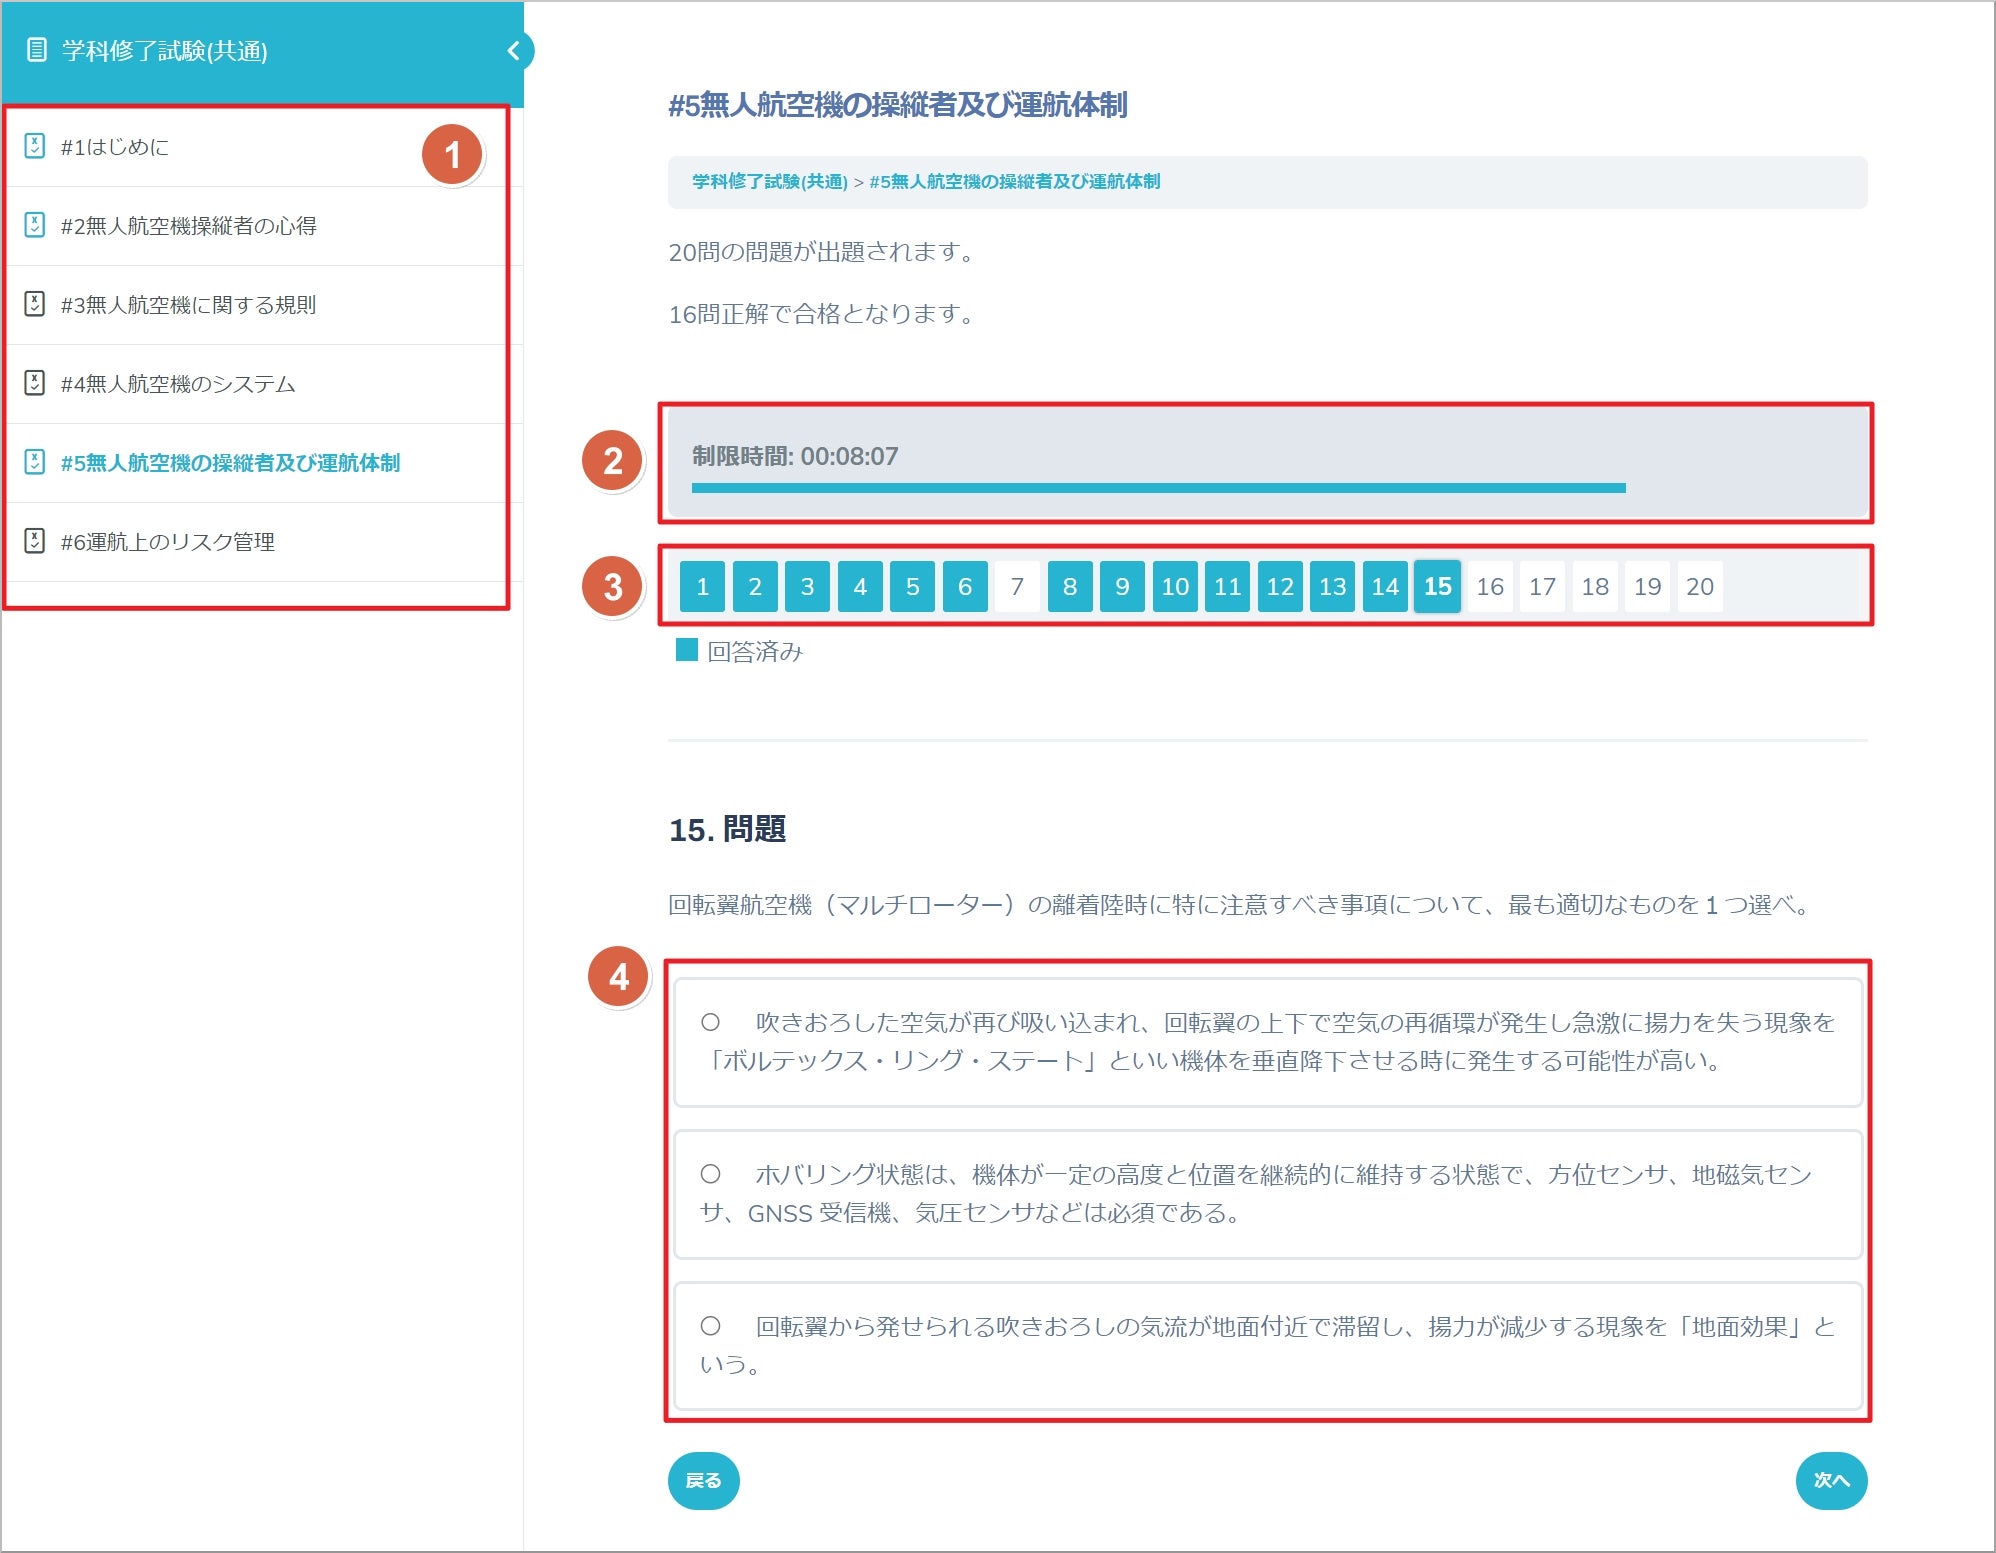This screenshot has height=1553, width=1996.
Task: Select the ホバリング状態 answer radio button
Action: click(x=711, y=1174)
